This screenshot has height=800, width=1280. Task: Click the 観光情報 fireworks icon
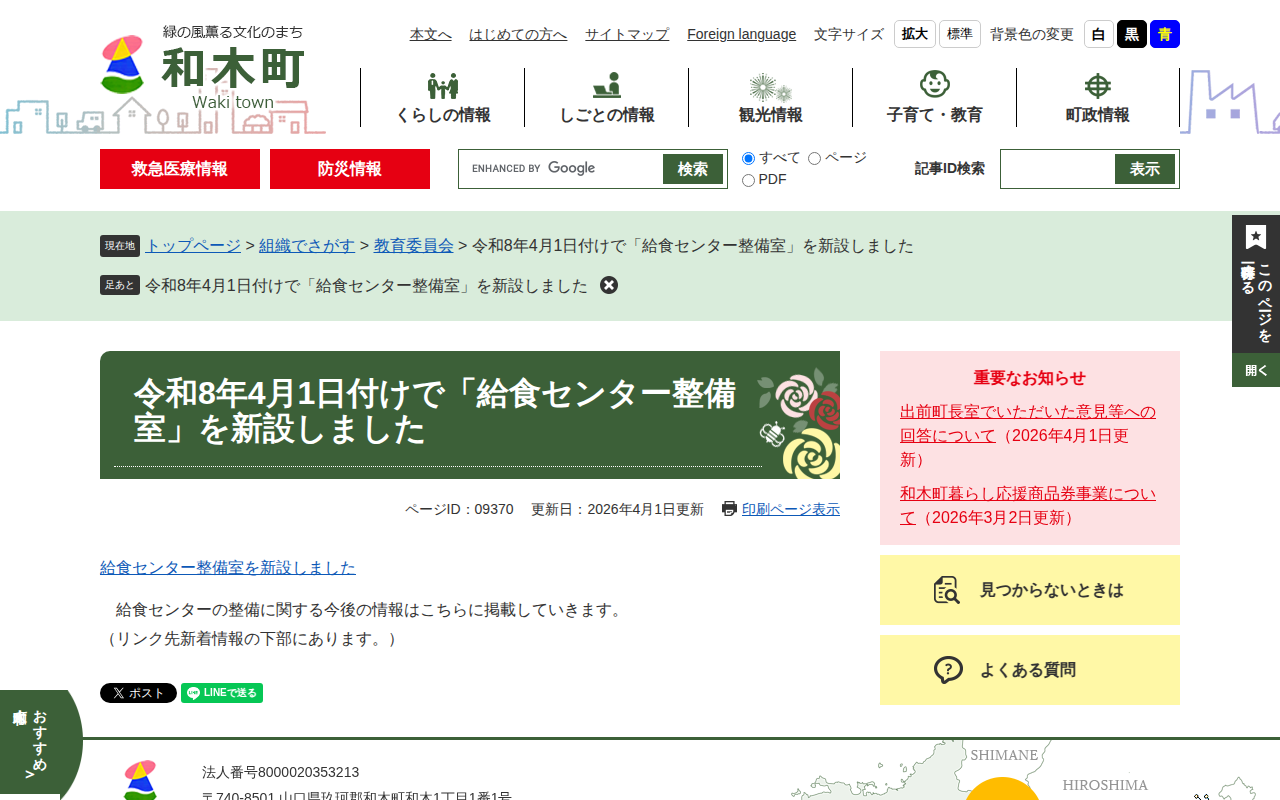point(771,86)
